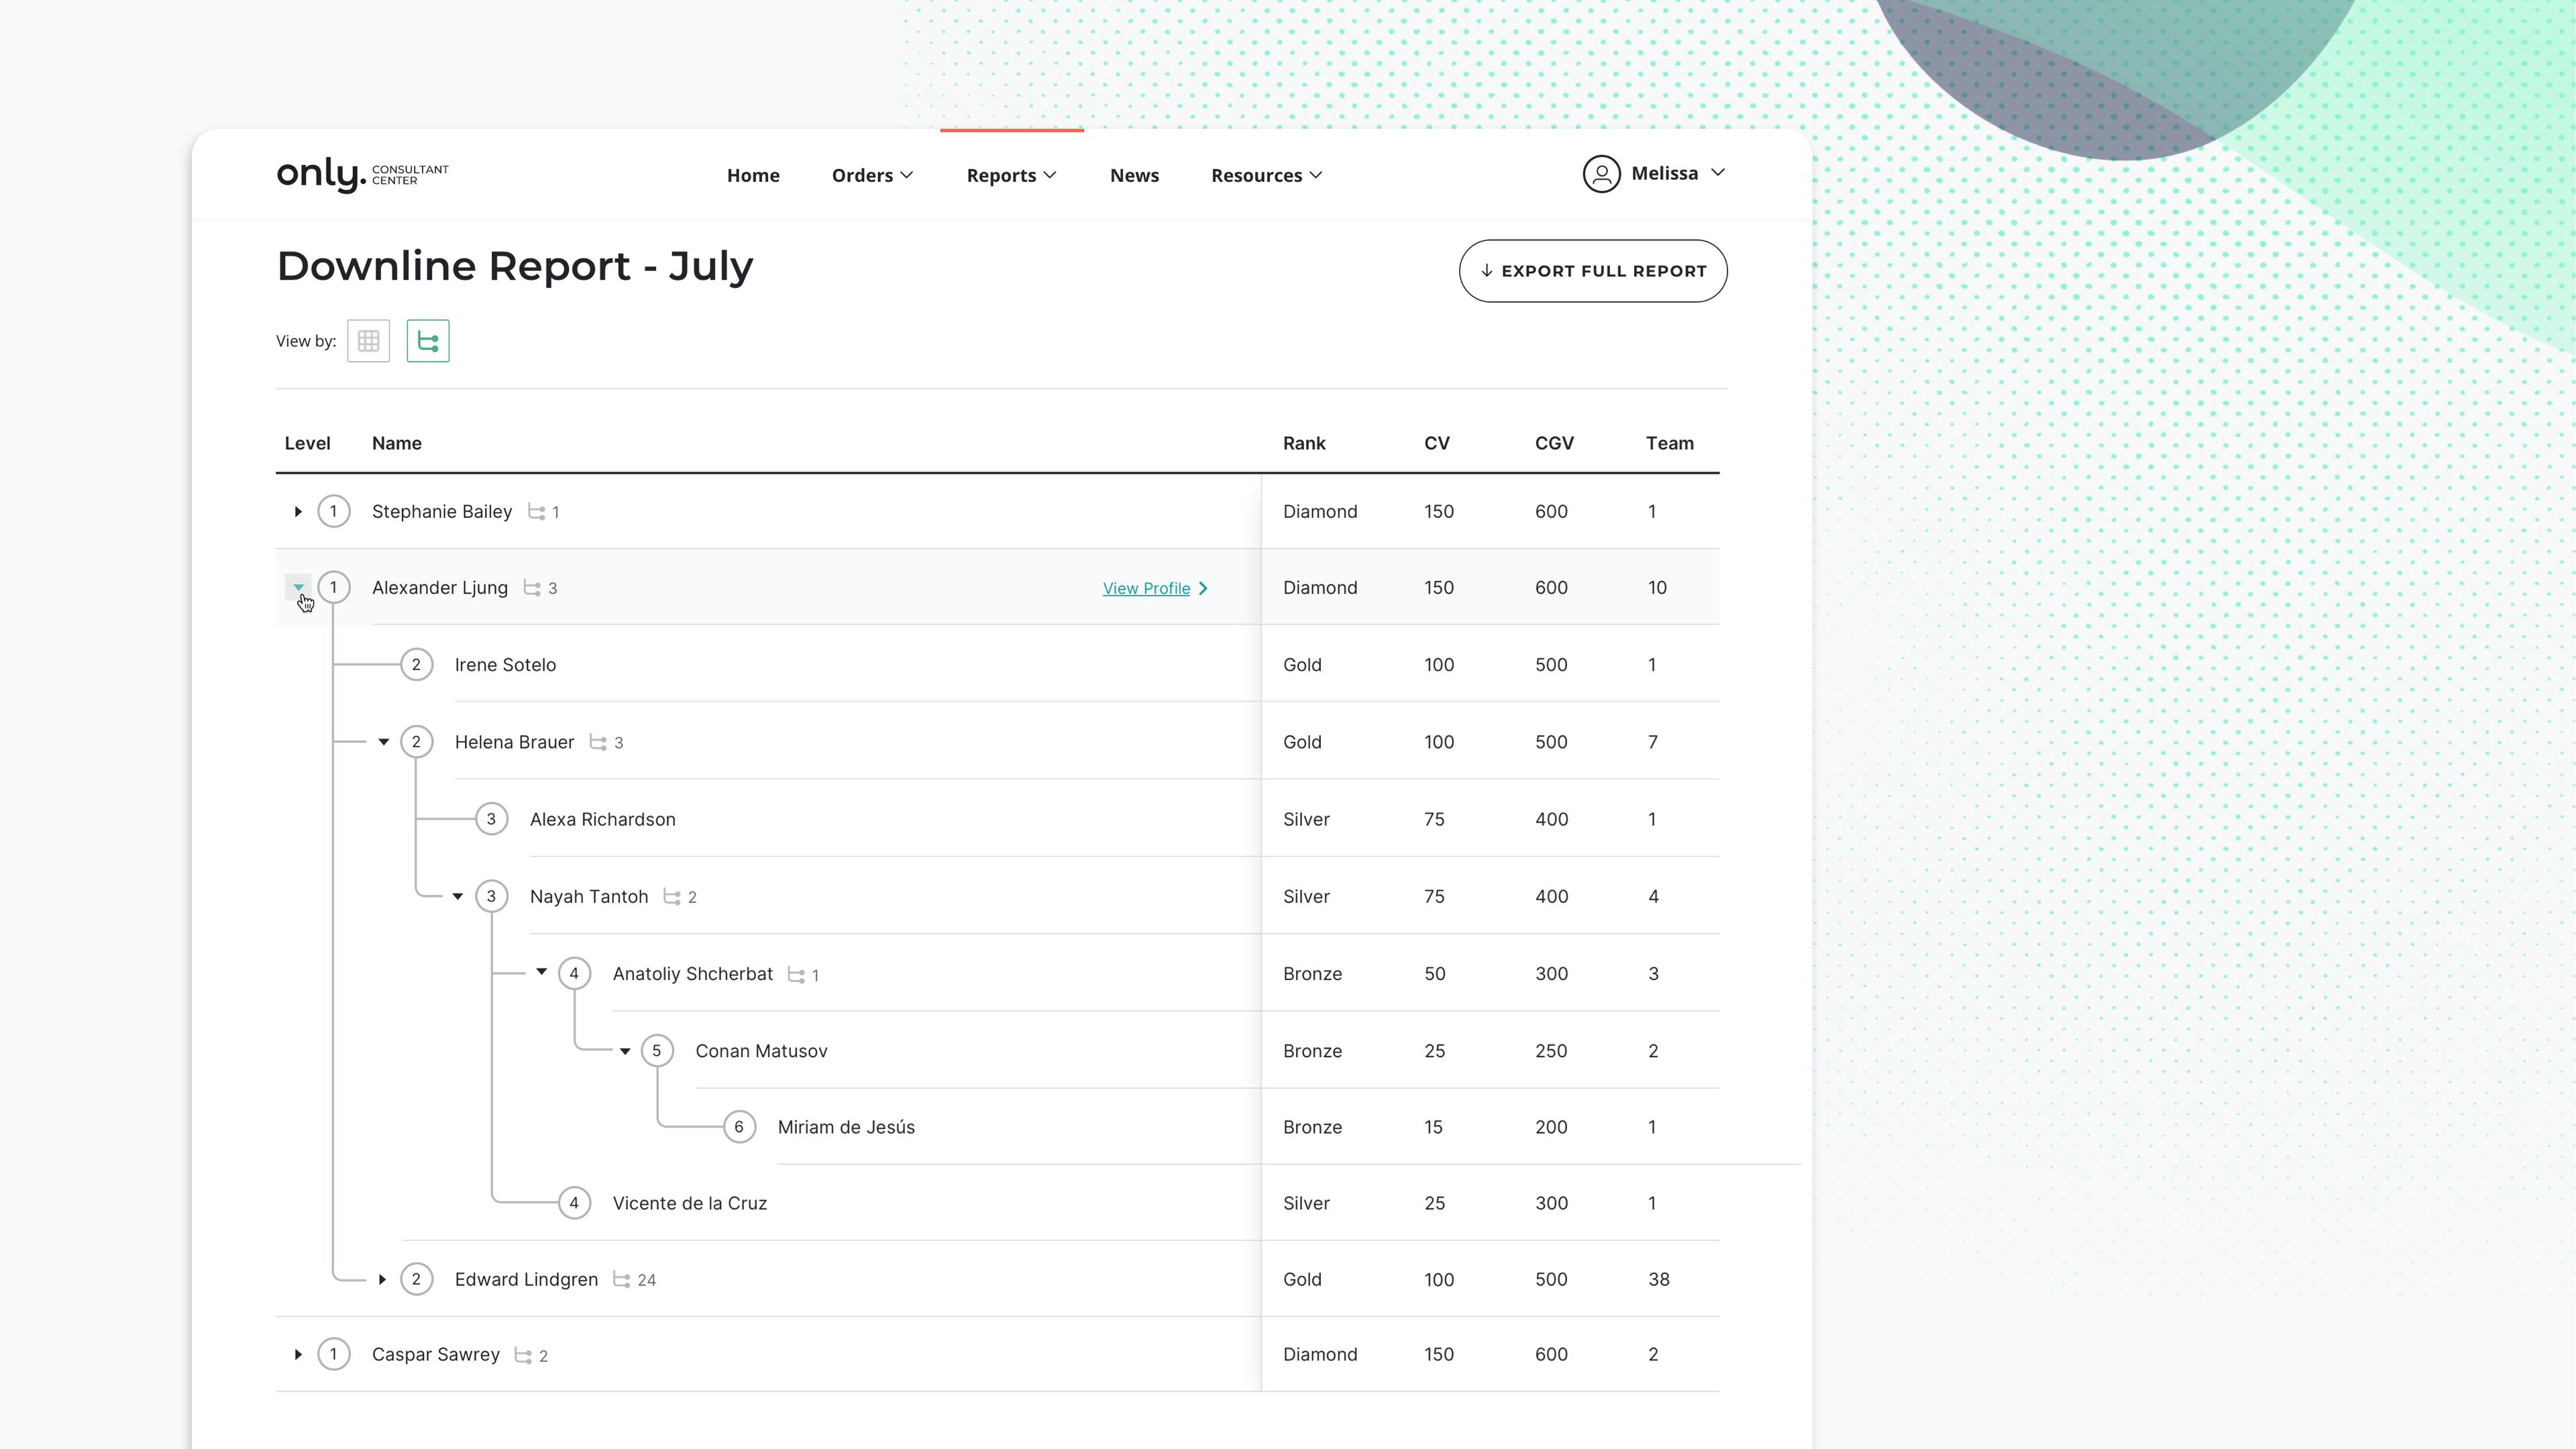Image resolution: width=2576 pixels, height=1449 pixels.
Task: Select the tree view toggle
Action: tap(428, 340)
